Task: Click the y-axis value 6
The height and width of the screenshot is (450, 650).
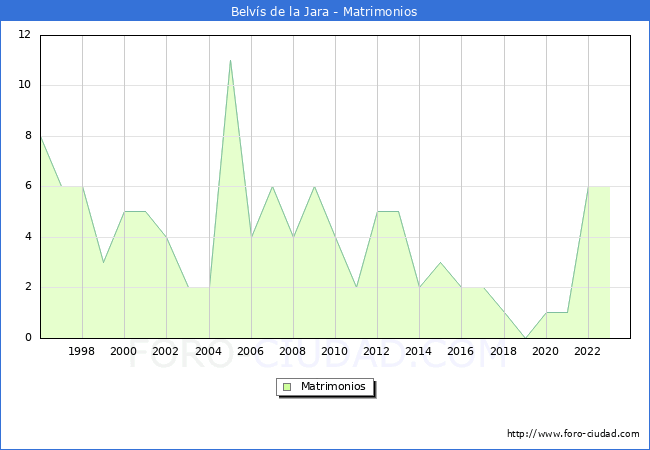Action: 28,186
